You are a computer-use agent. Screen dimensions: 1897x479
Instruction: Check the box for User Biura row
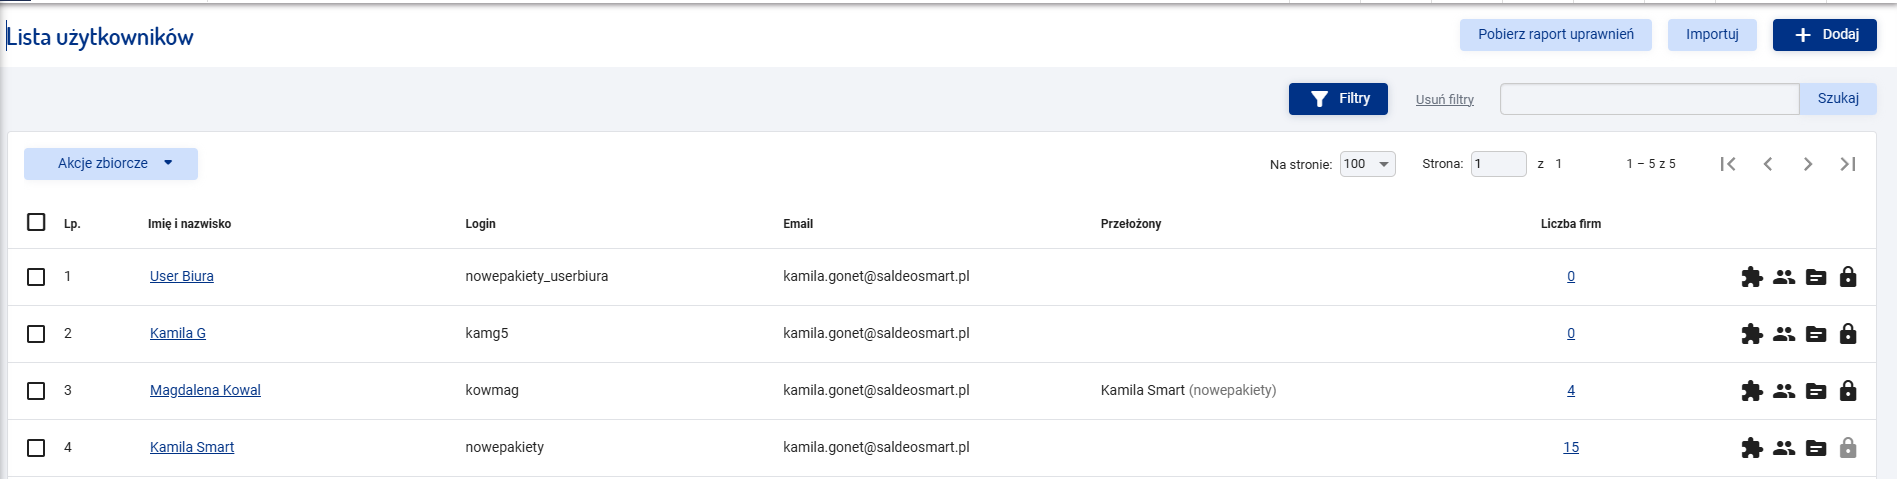36,277
